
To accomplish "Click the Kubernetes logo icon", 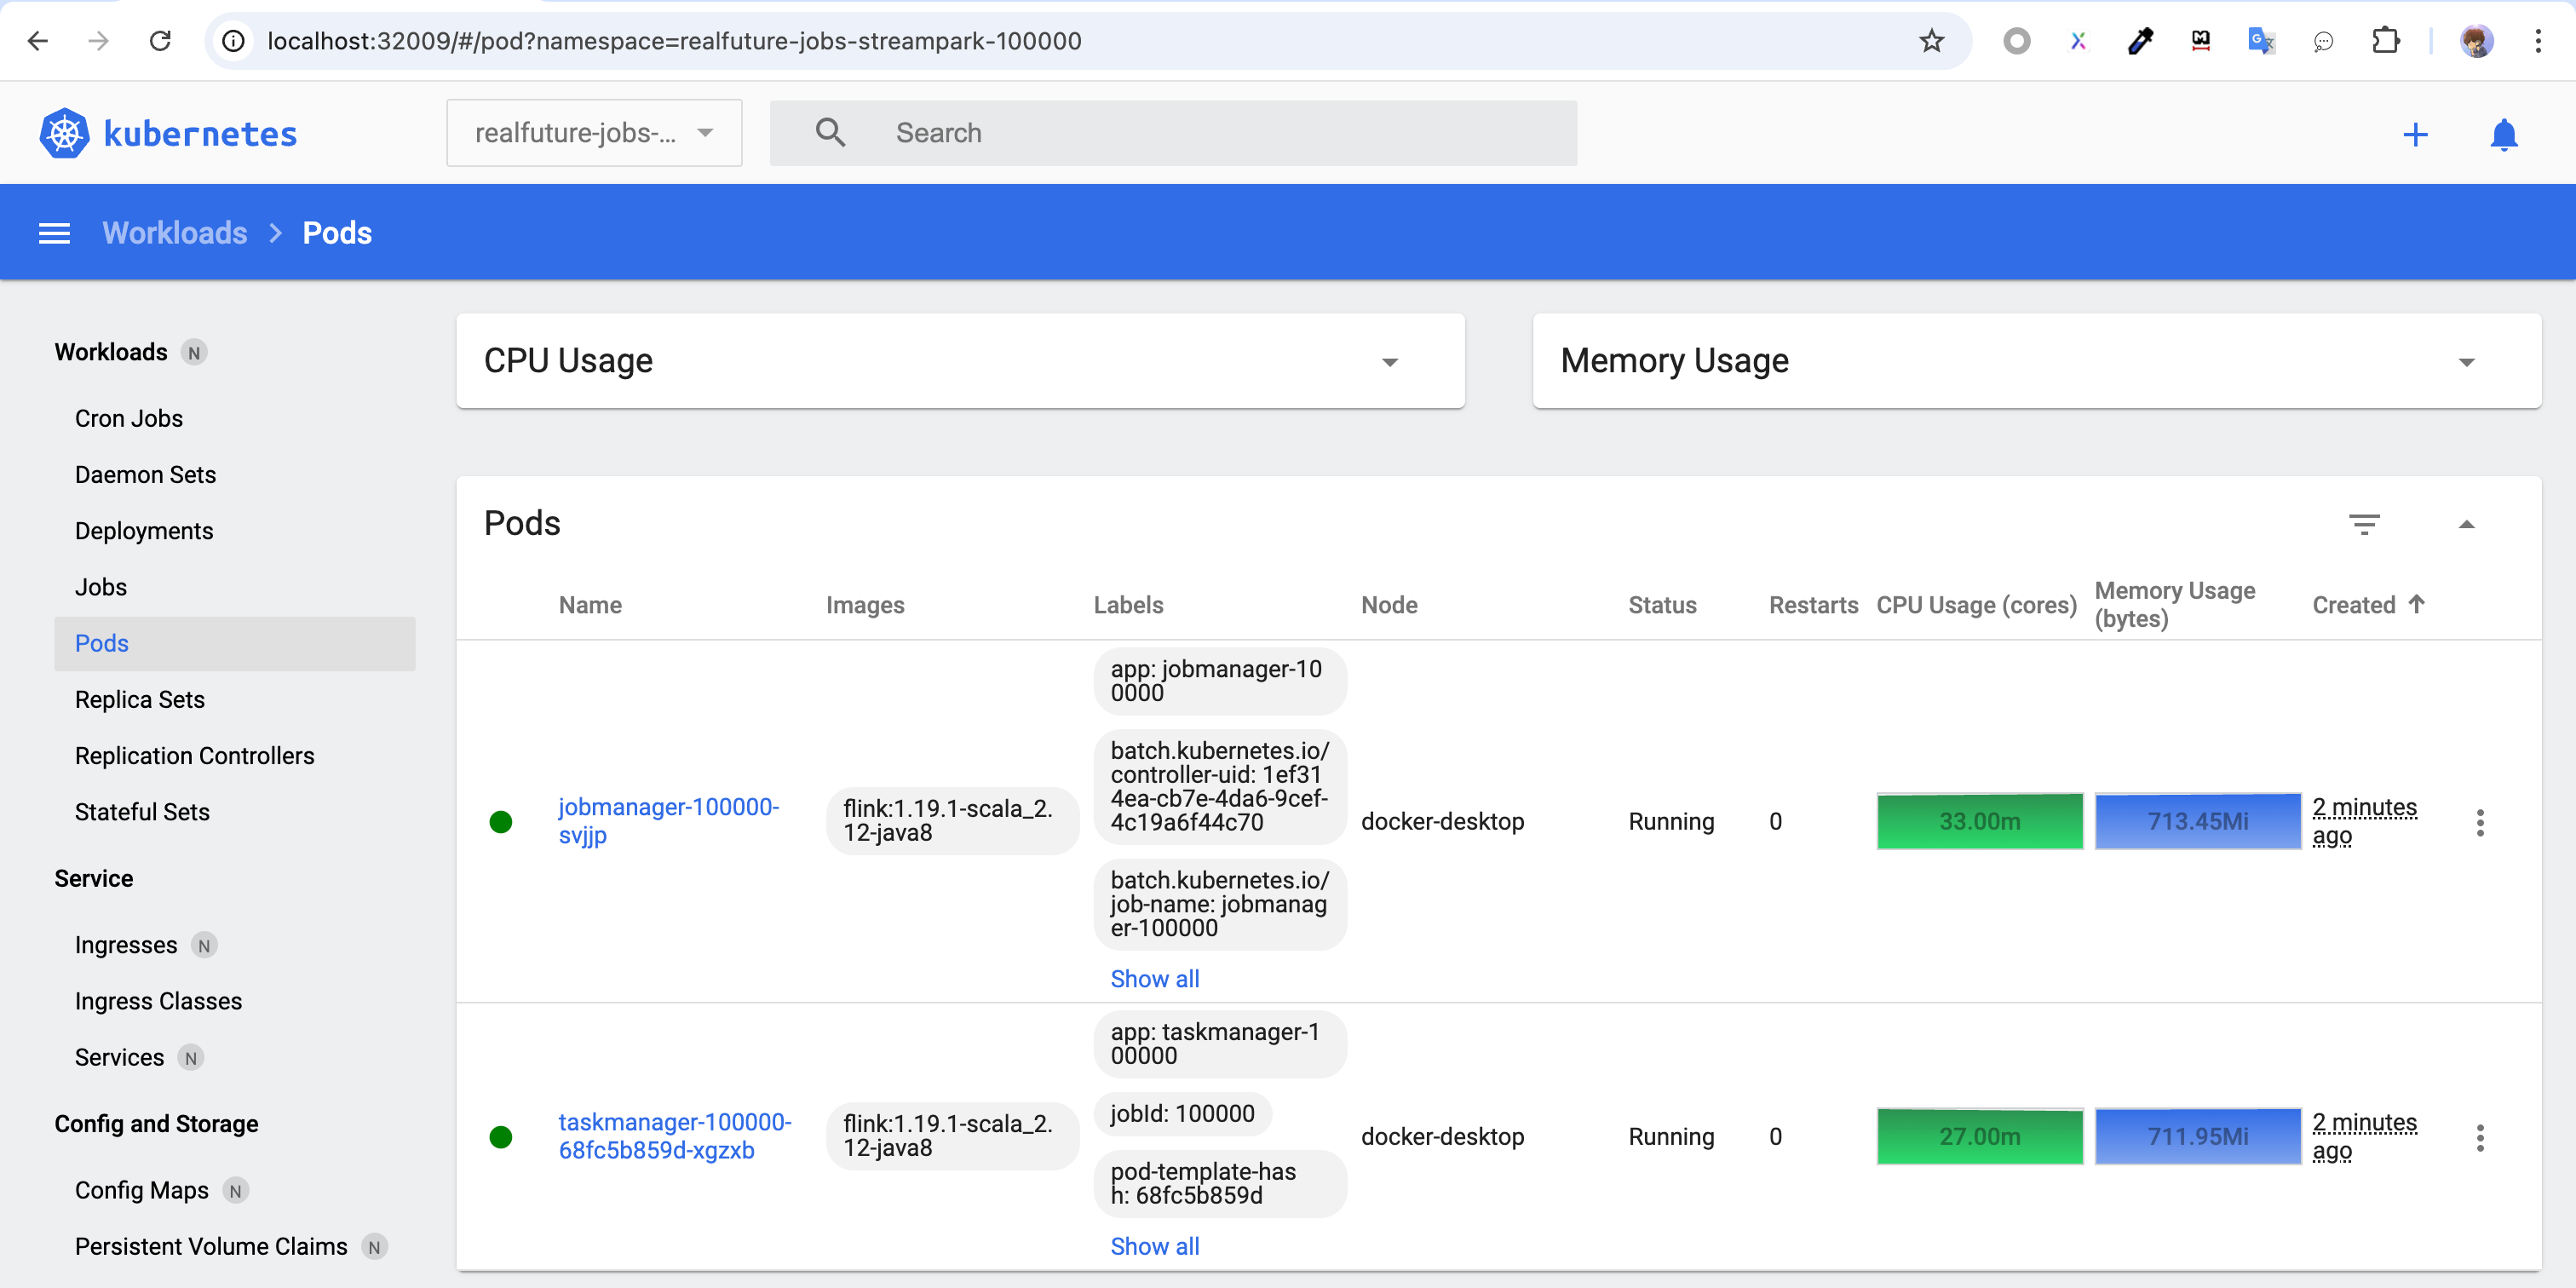I will click(x=64, y=133).
